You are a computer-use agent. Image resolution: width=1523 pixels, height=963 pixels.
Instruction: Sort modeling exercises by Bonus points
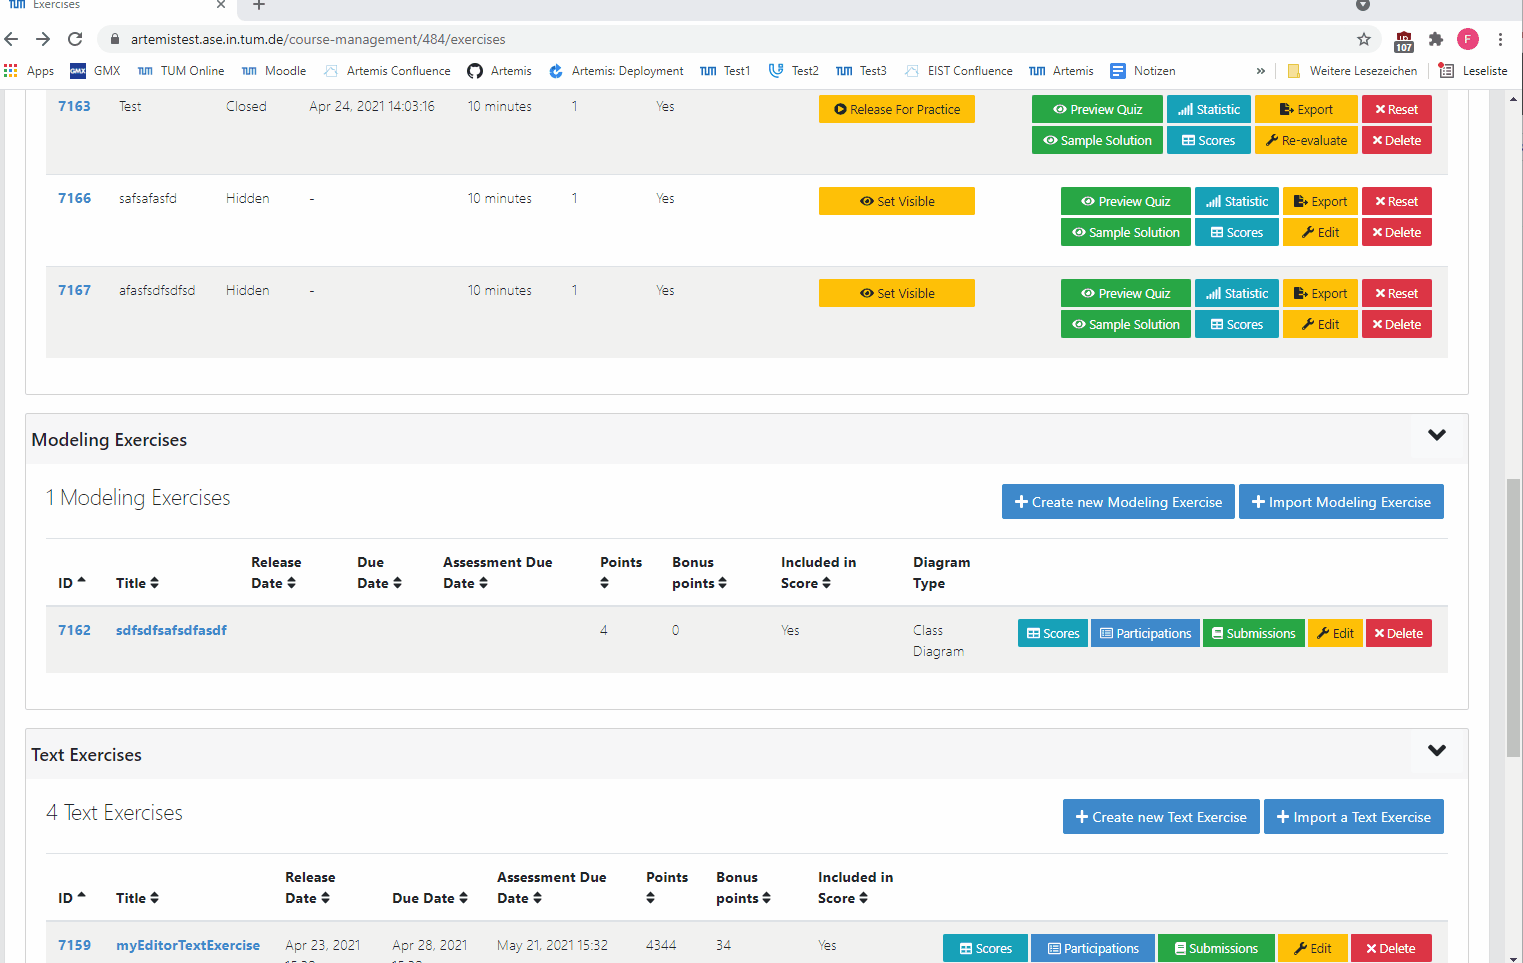pyautogui.click(x=699, y=573)
